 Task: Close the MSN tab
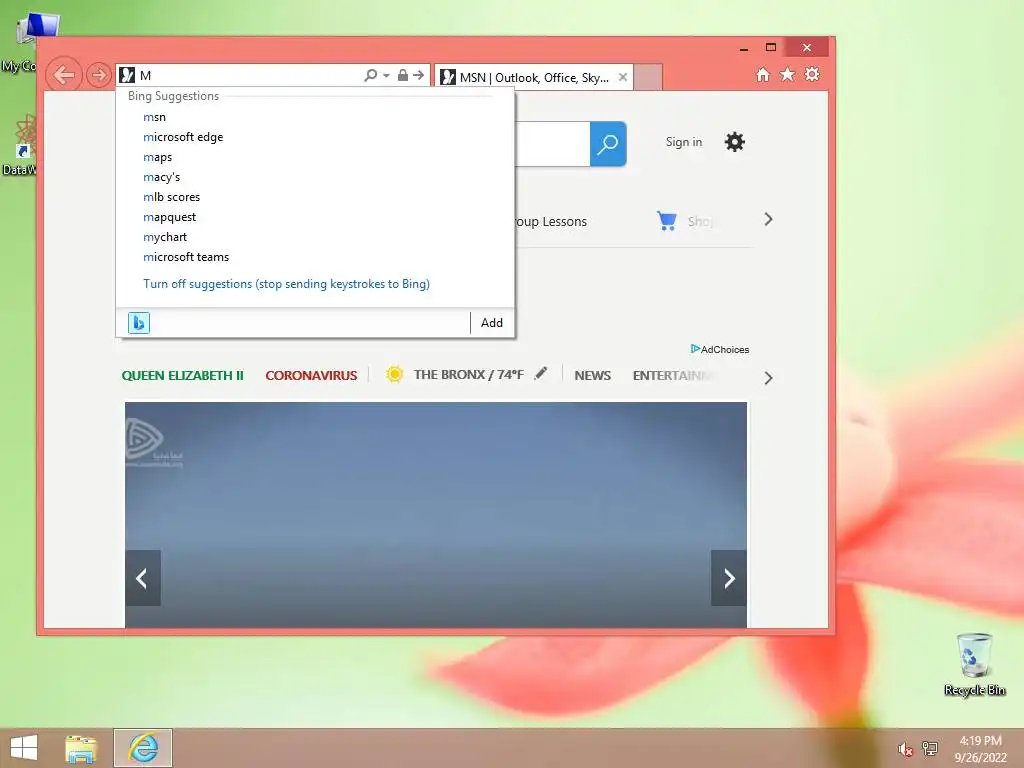point(623,77)
